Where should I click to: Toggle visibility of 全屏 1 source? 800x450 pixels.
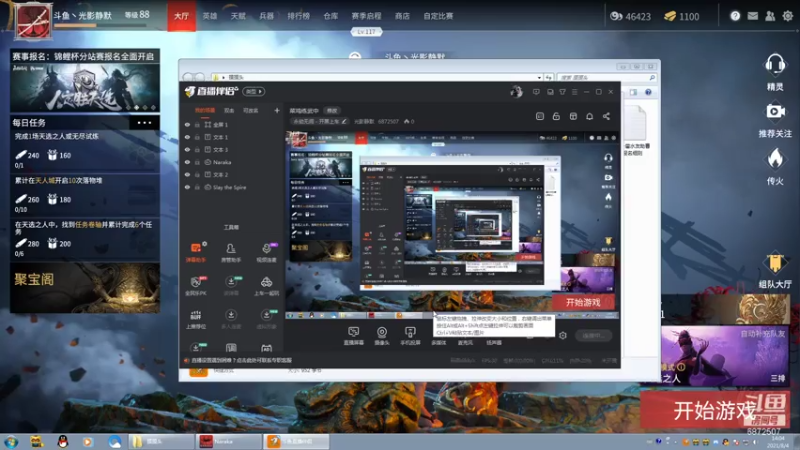(187, 124)
